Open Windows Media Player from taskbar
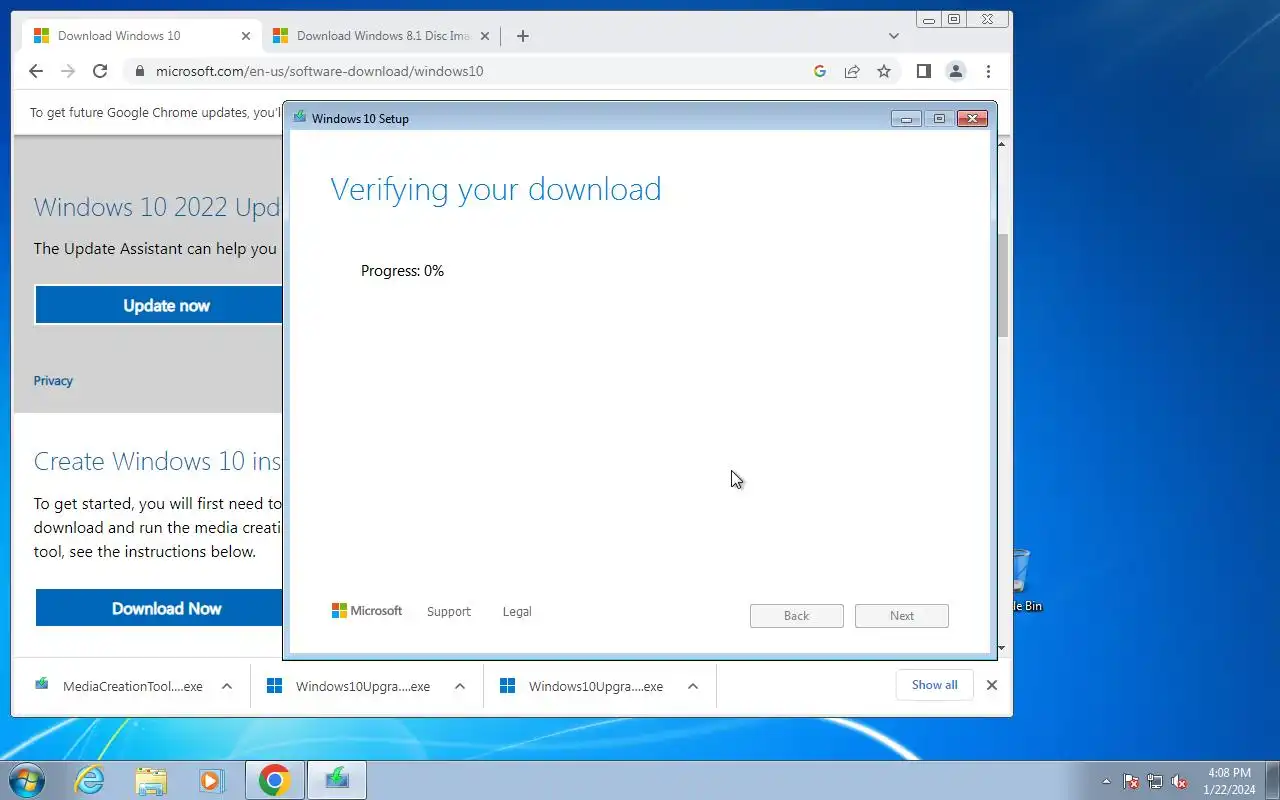Viewport: 1280px width, 800px height. tap(211, 780)
